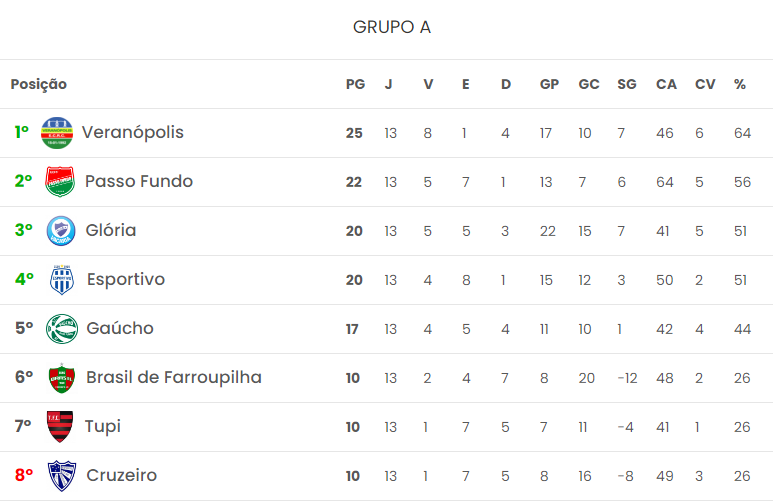The image size is (779, 501).
Task: Click the GRUPO A heading
Action: click(x=392, y=27)
